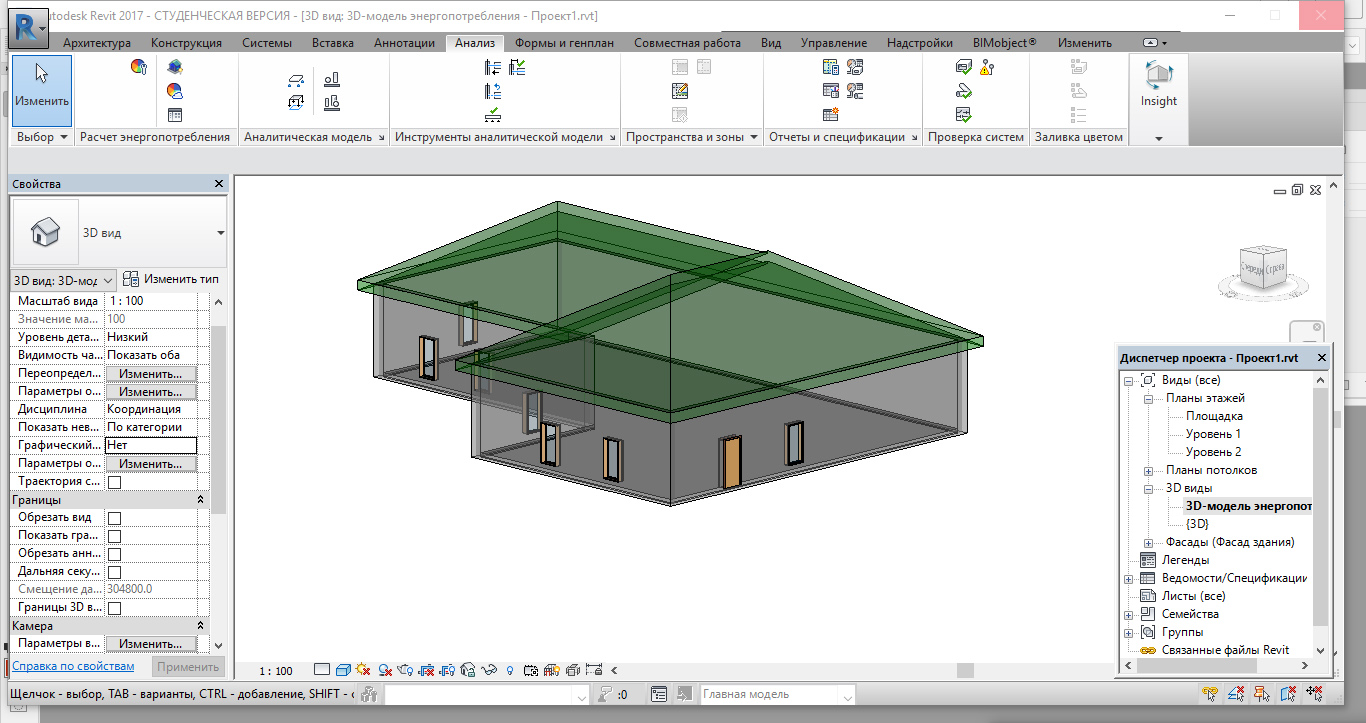The image size is (1366, 723).
Task: Expand the Планы потолков tree node
Action: [x=1148, y=470]
